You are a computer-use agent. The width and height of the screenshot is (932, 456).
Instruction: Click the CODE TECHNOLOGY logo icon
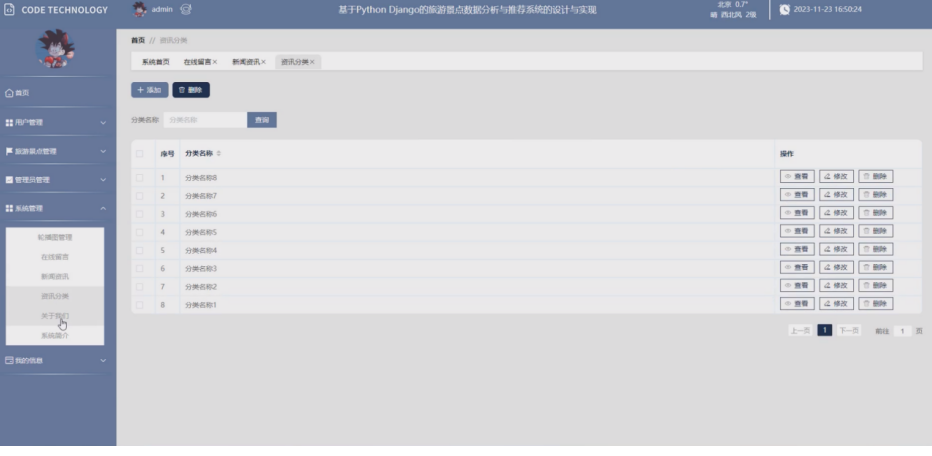pos(10,10)
